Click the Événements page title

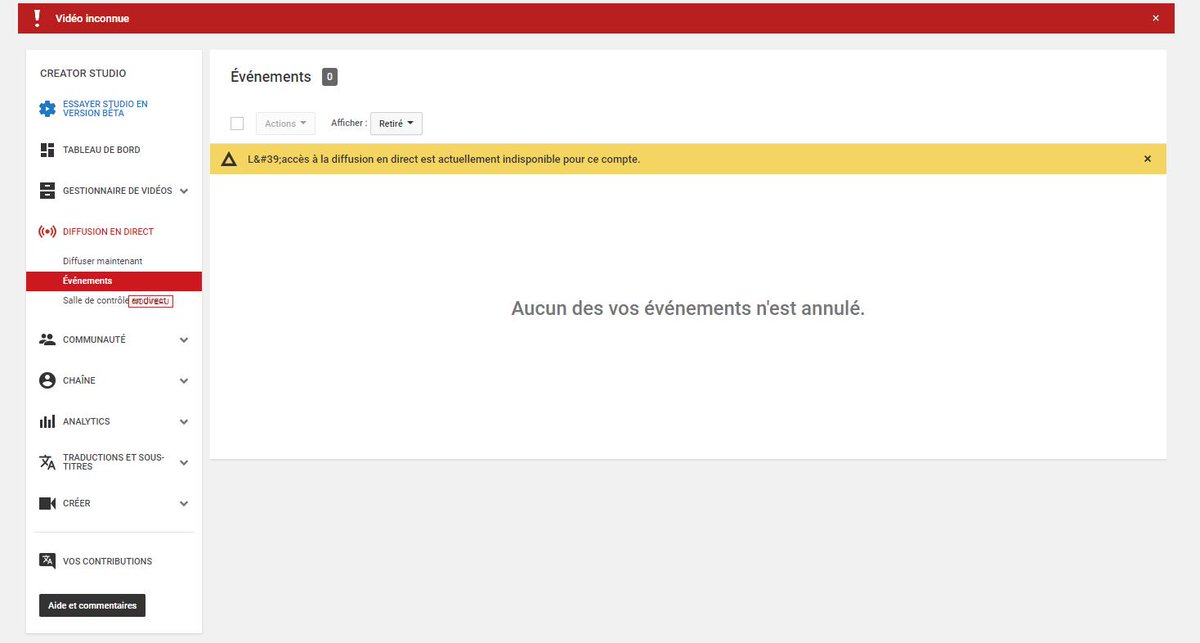271,77
